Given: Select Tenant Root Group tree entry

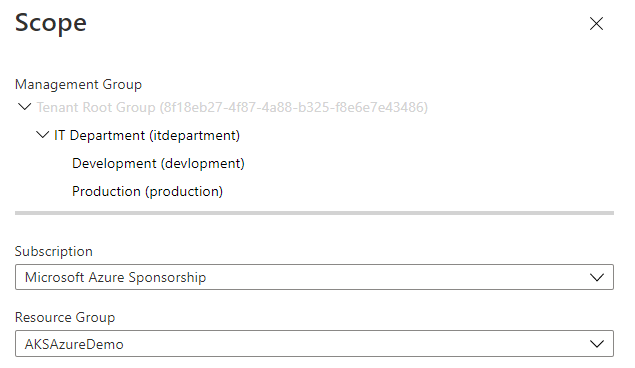Looking at the screenshot, I should click(x=232, y=107).
